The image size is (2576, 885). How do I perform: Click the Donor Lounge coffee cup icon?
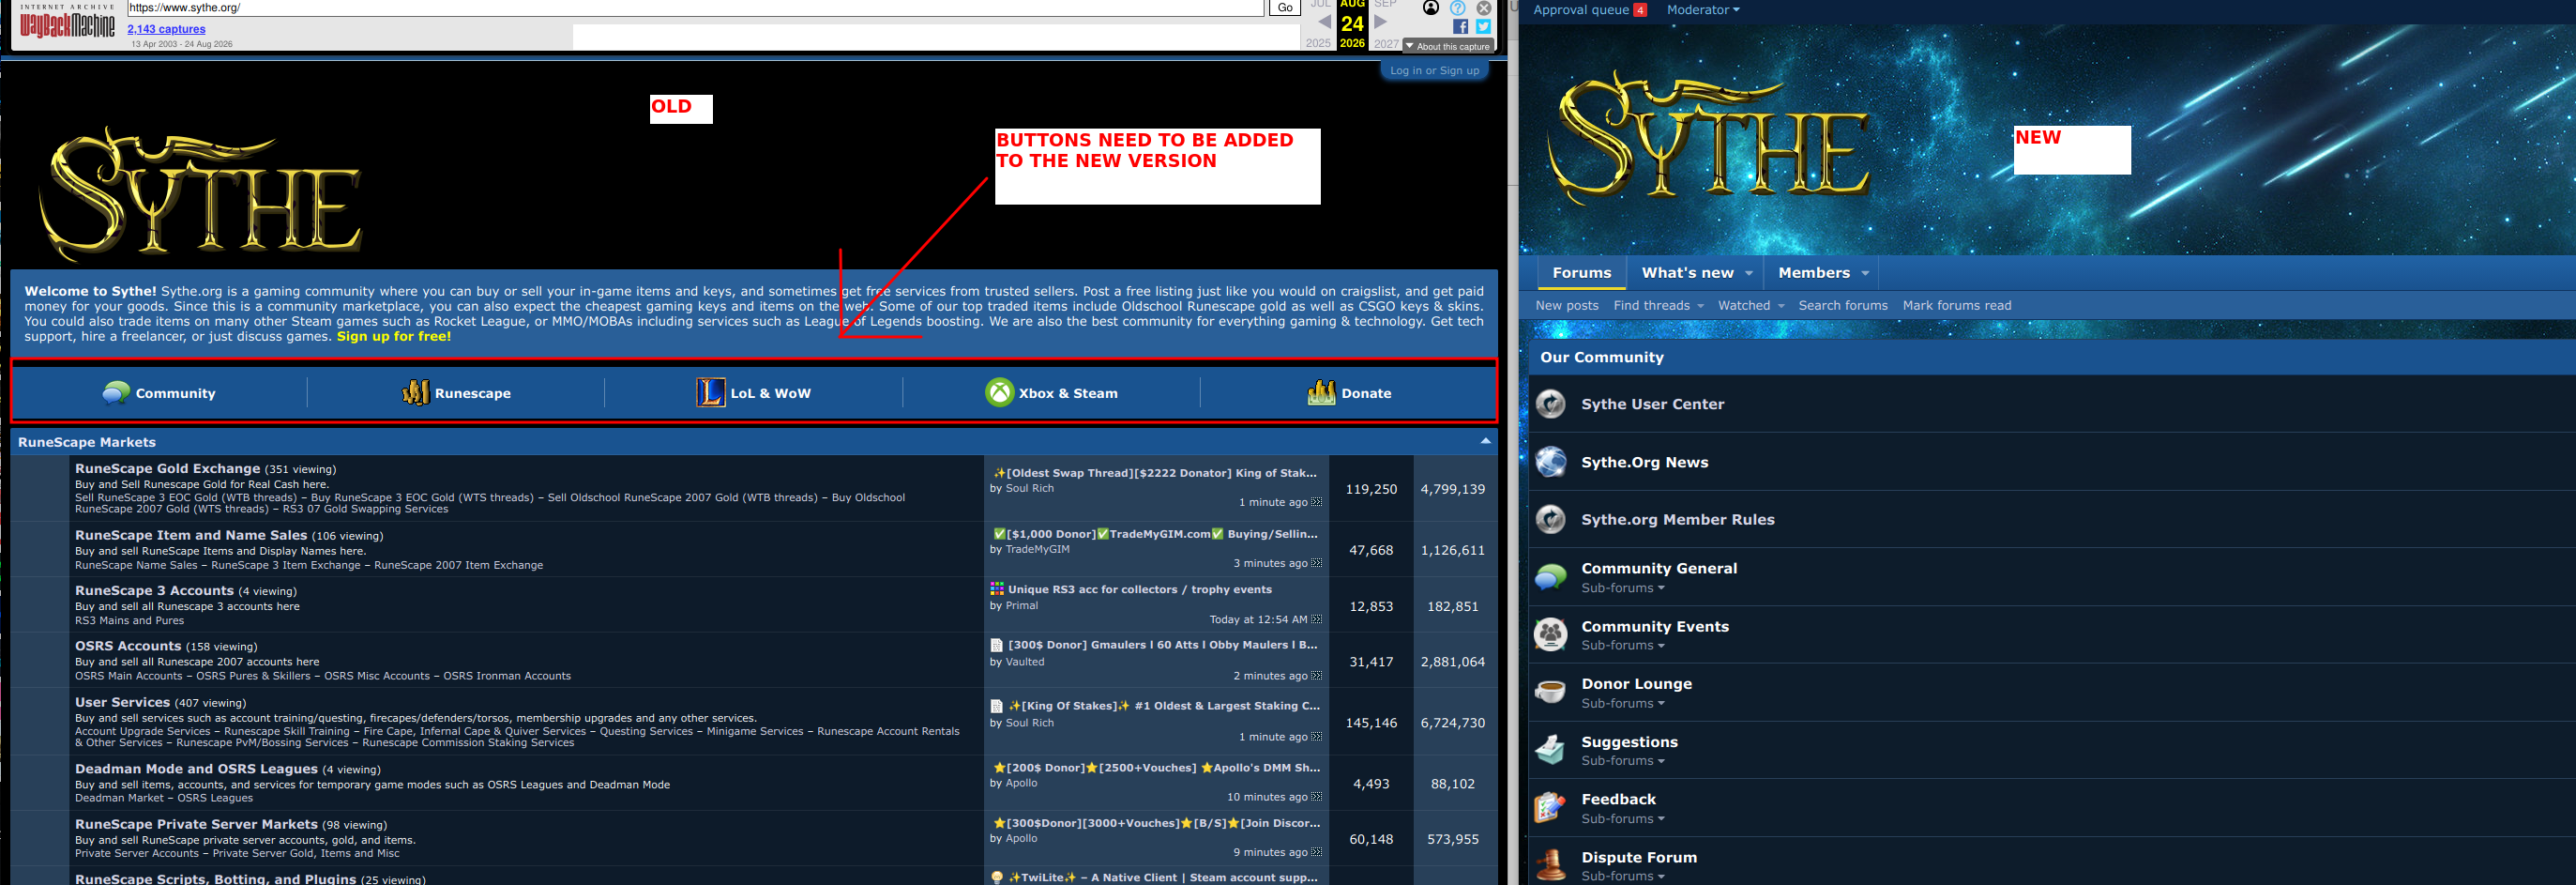click(x=1551, y=692)
